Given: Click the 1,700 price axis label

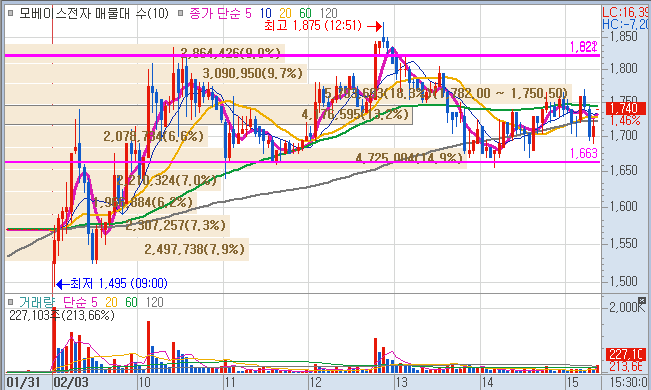Looking at the screenshot, I should (623, 135).
